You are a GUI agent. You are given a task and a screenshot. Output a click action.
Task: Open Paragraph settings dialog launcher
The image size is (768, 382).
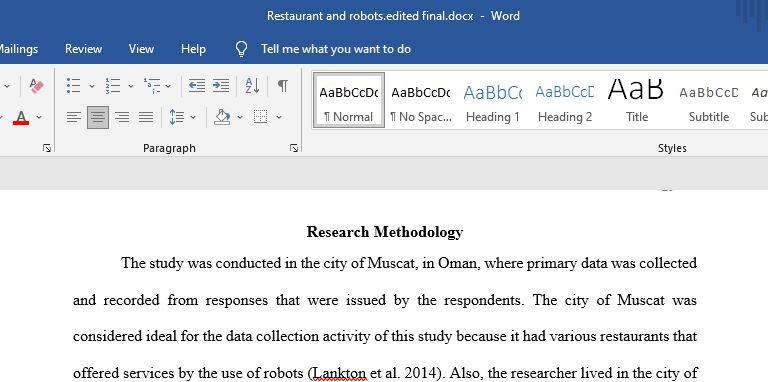(x=294, y=148)
